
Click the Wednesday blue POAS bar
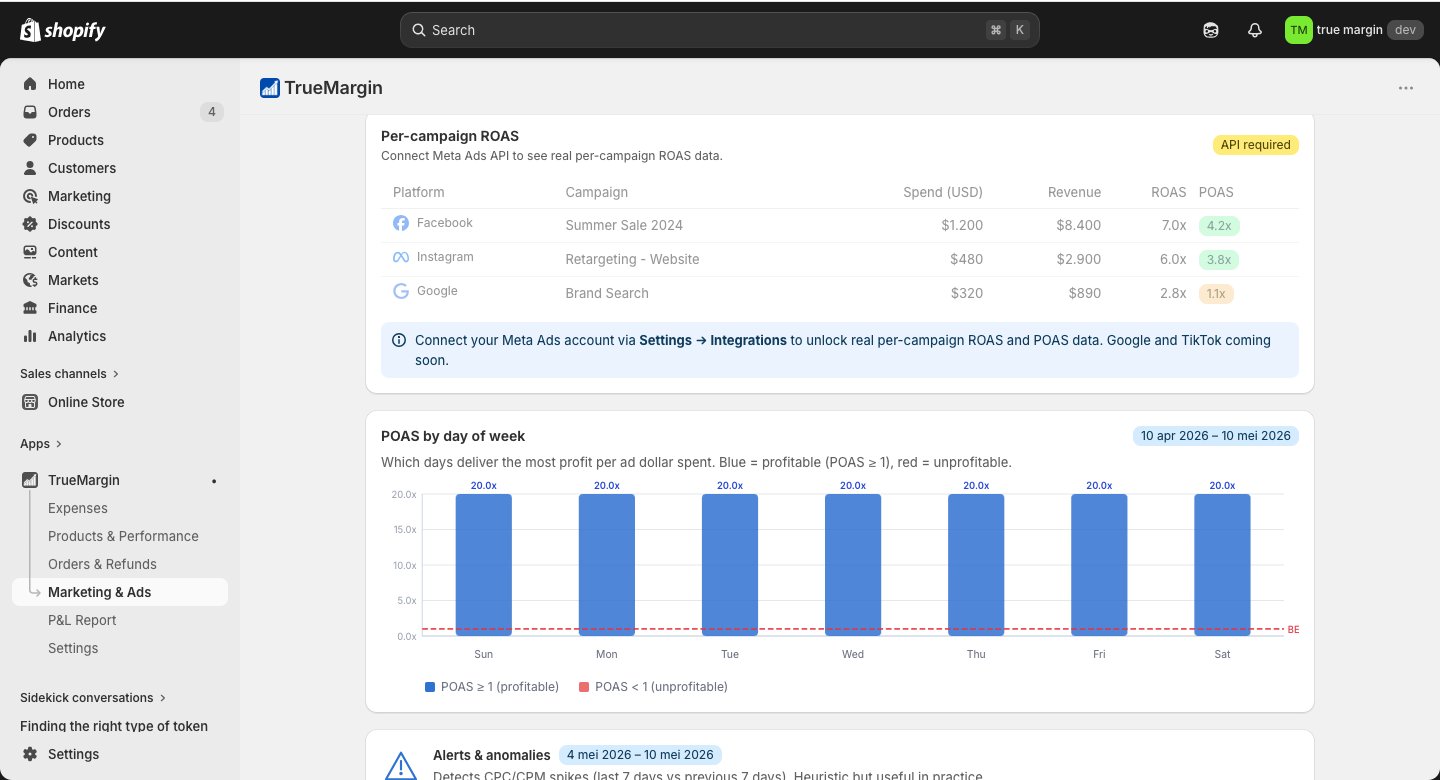pyautogui.click(x=853, y=565)
